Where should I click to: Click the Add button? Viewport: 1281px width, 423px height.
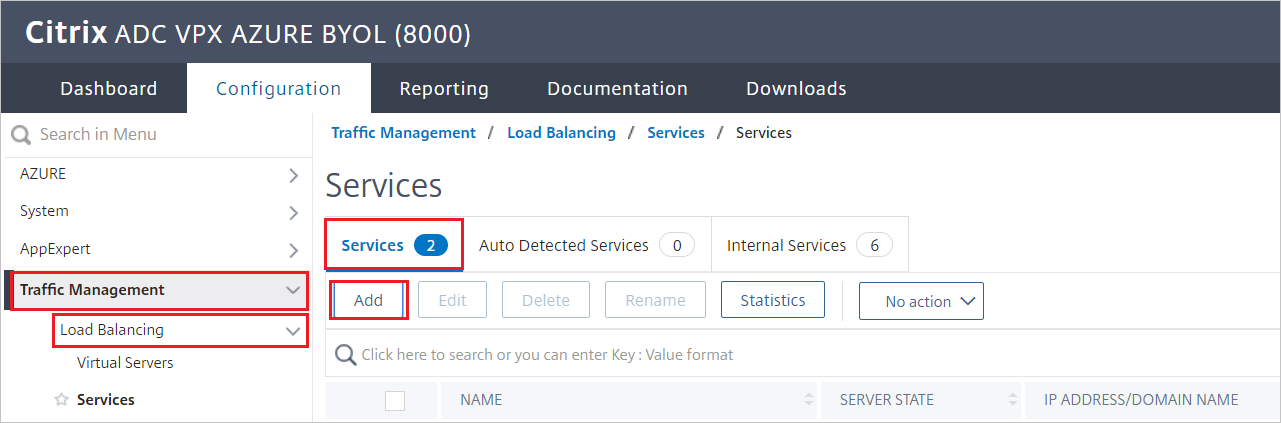coord(368,300)
